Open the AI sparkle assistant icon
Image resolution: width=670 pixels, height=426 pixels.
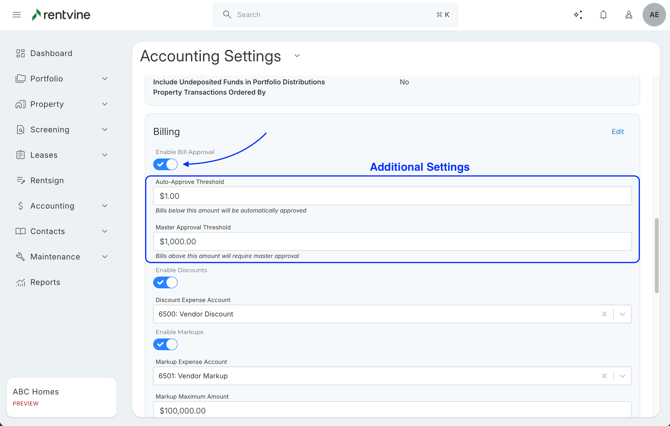point(578,15)
